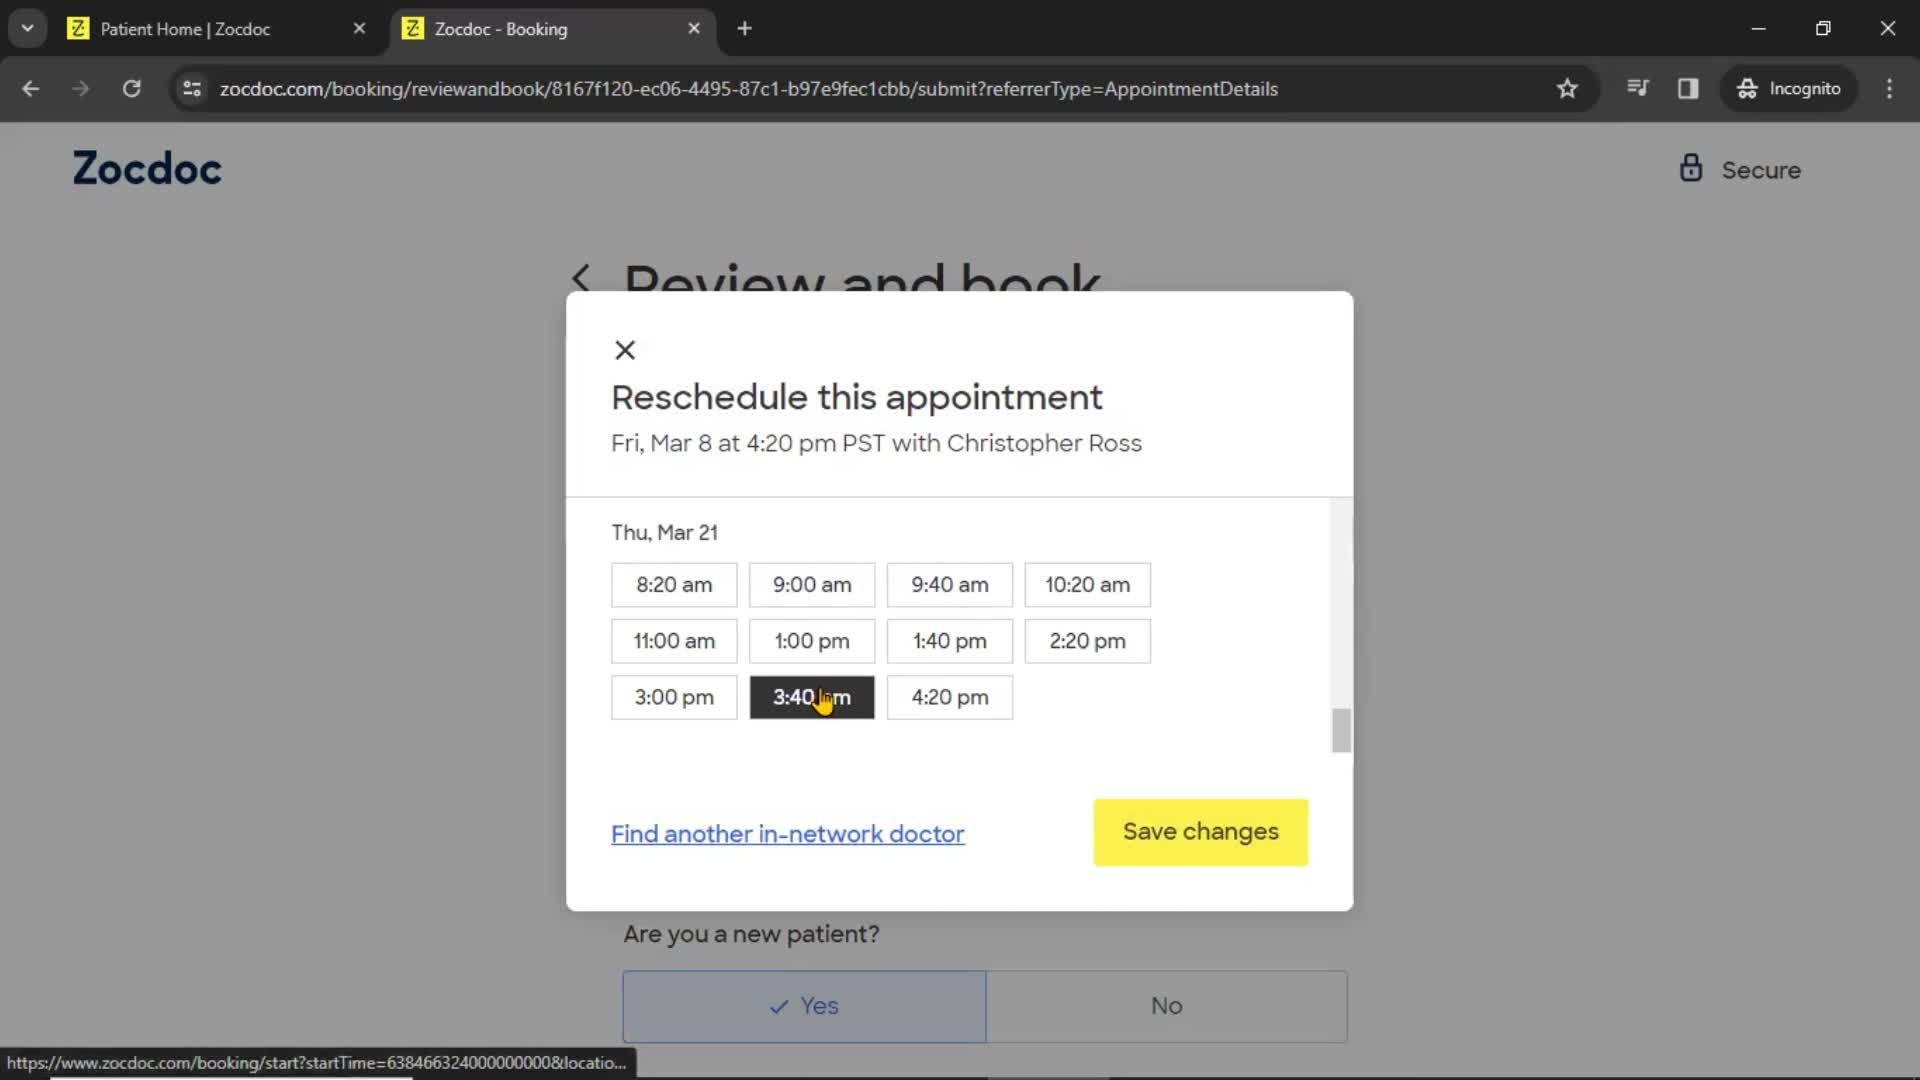
Task: Click the time slots scrollbar thumb
Action: [1341, 730]
